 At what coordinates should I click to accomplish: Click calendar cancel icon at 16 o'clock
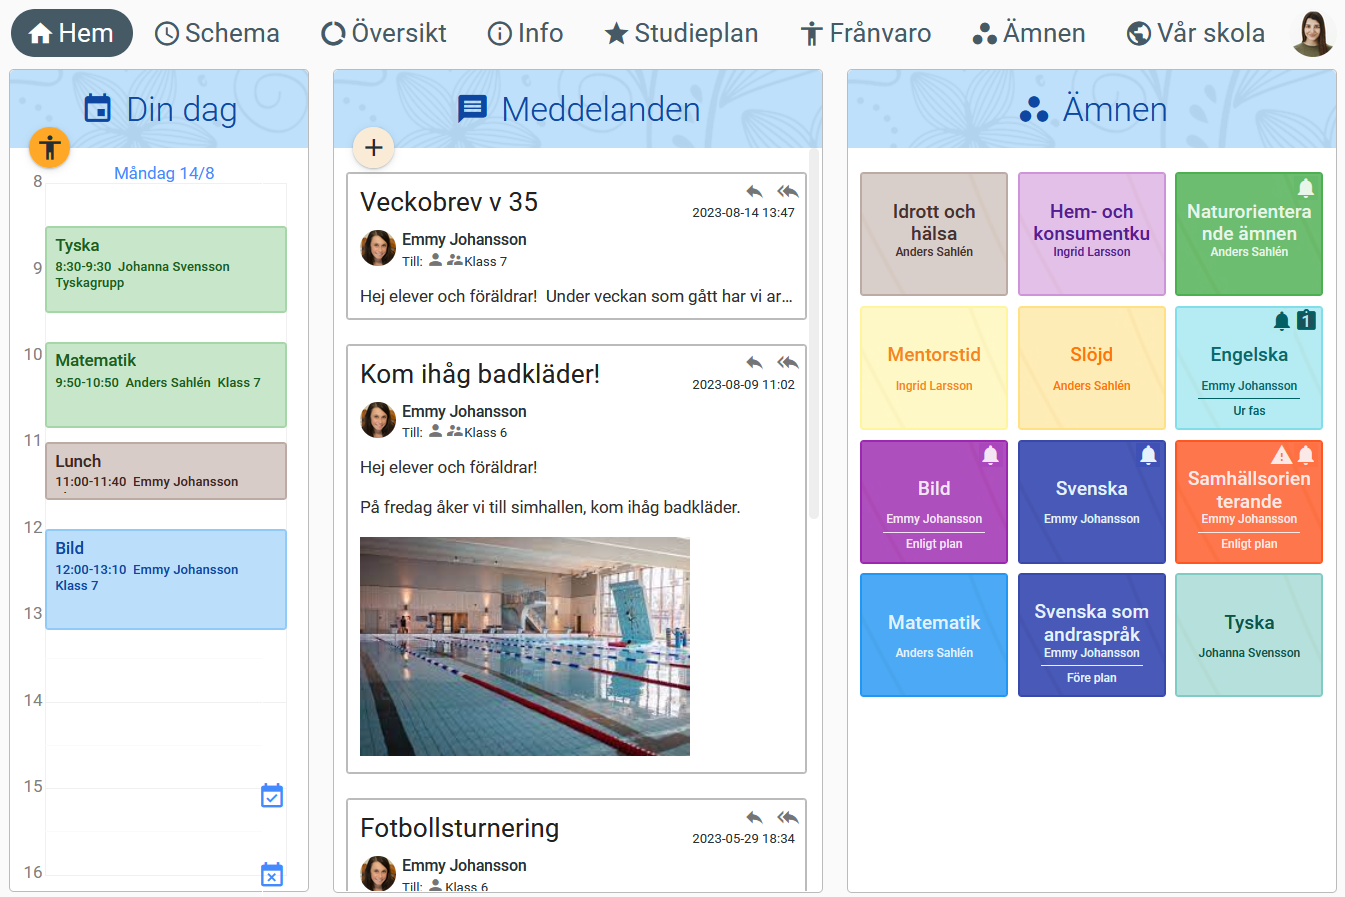tap(272, 874)
